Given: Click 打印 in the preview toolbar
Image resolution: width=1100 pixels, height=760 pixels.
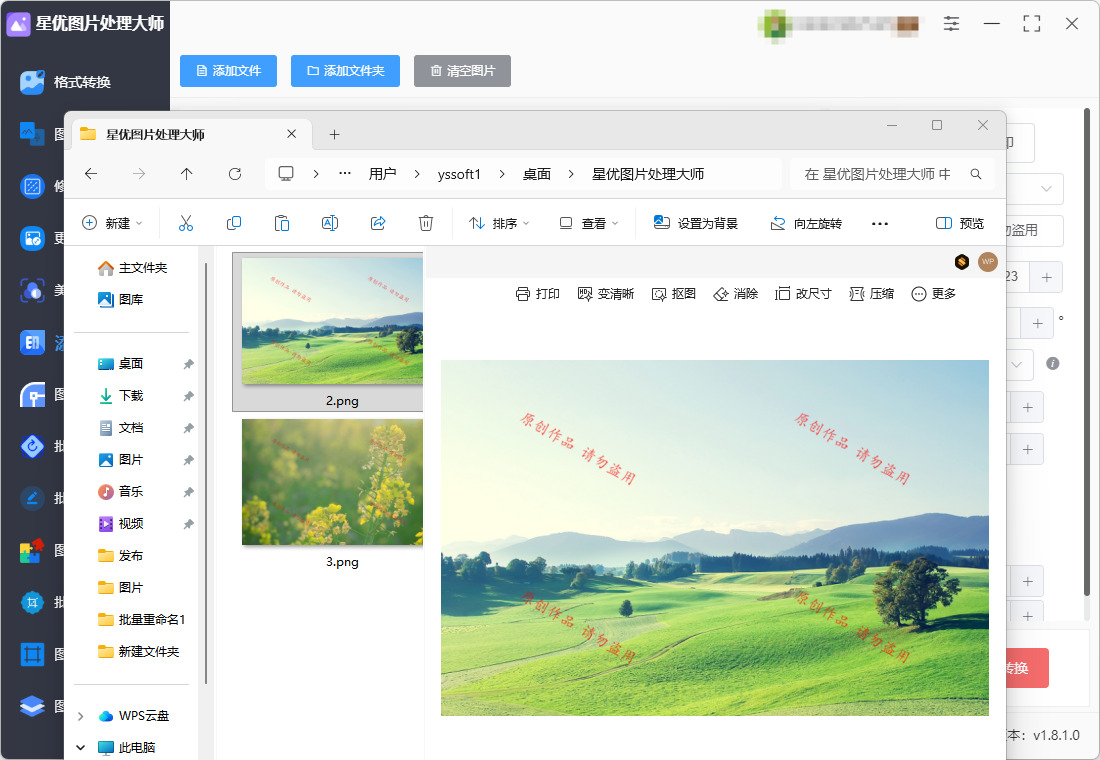Looking at the screenshot, I should [537, 293].
